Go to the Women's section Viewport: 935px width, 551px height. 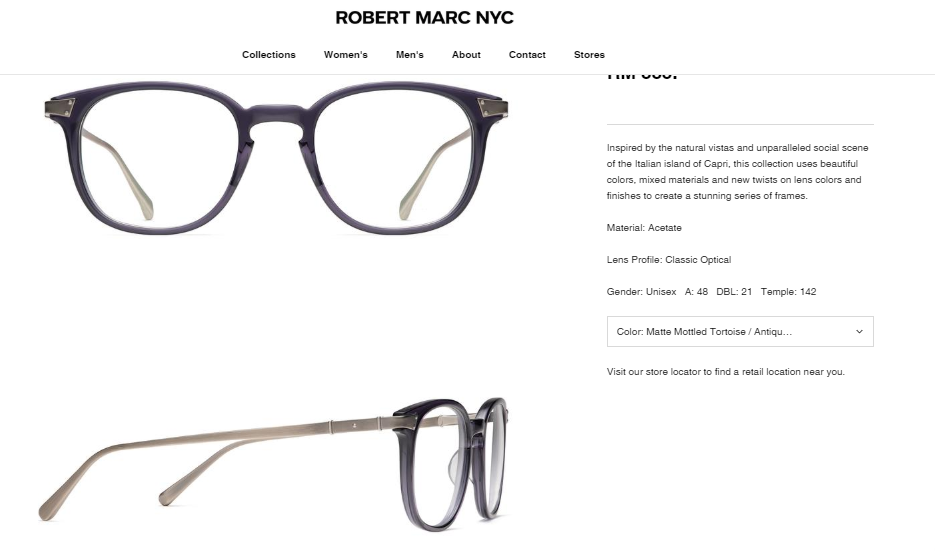coord(345,55)
